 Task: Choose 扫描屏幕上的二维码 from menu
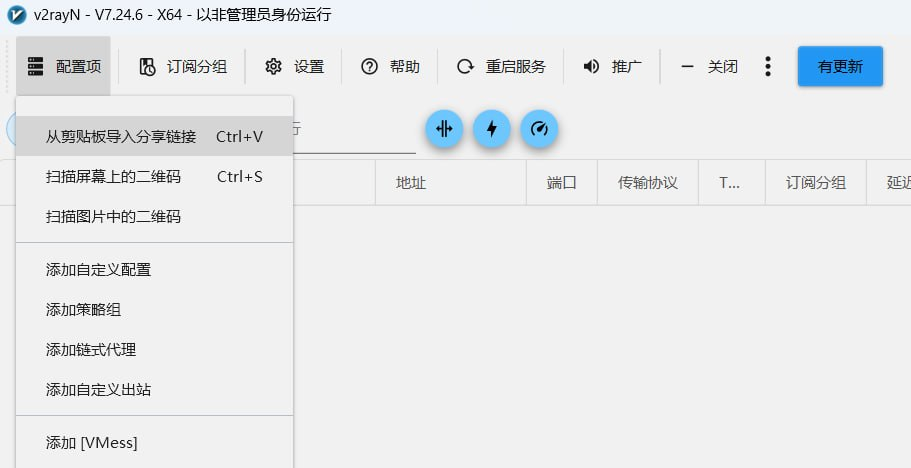[155, 177]
